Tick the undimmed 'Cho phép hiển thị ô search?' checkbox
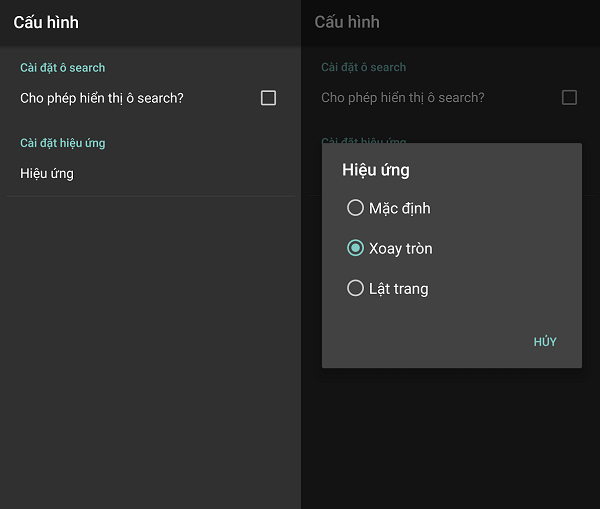Screen dimensions: 600x509 click(268, 98)
